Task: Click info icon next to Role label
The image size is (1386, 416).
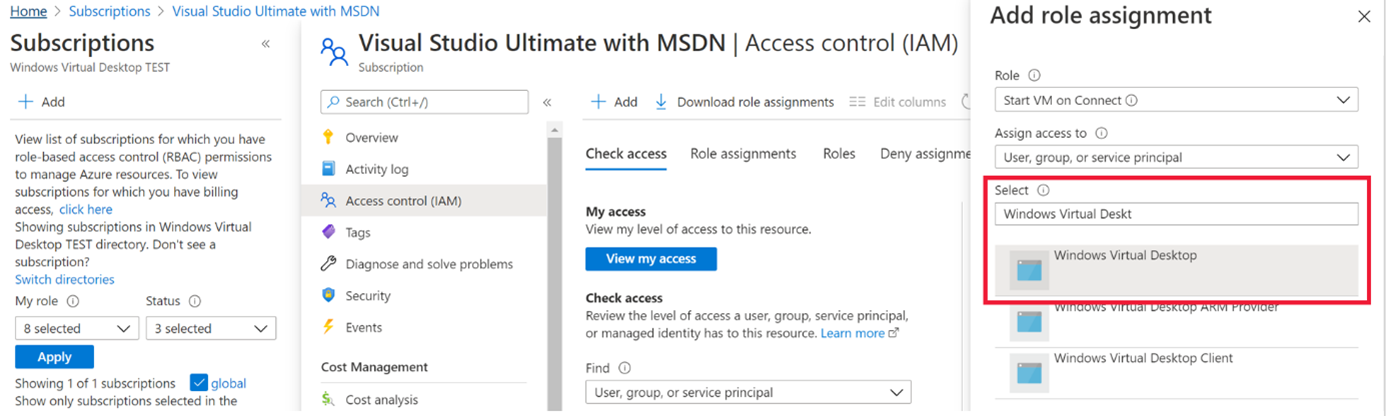Action: point(1034,76)
